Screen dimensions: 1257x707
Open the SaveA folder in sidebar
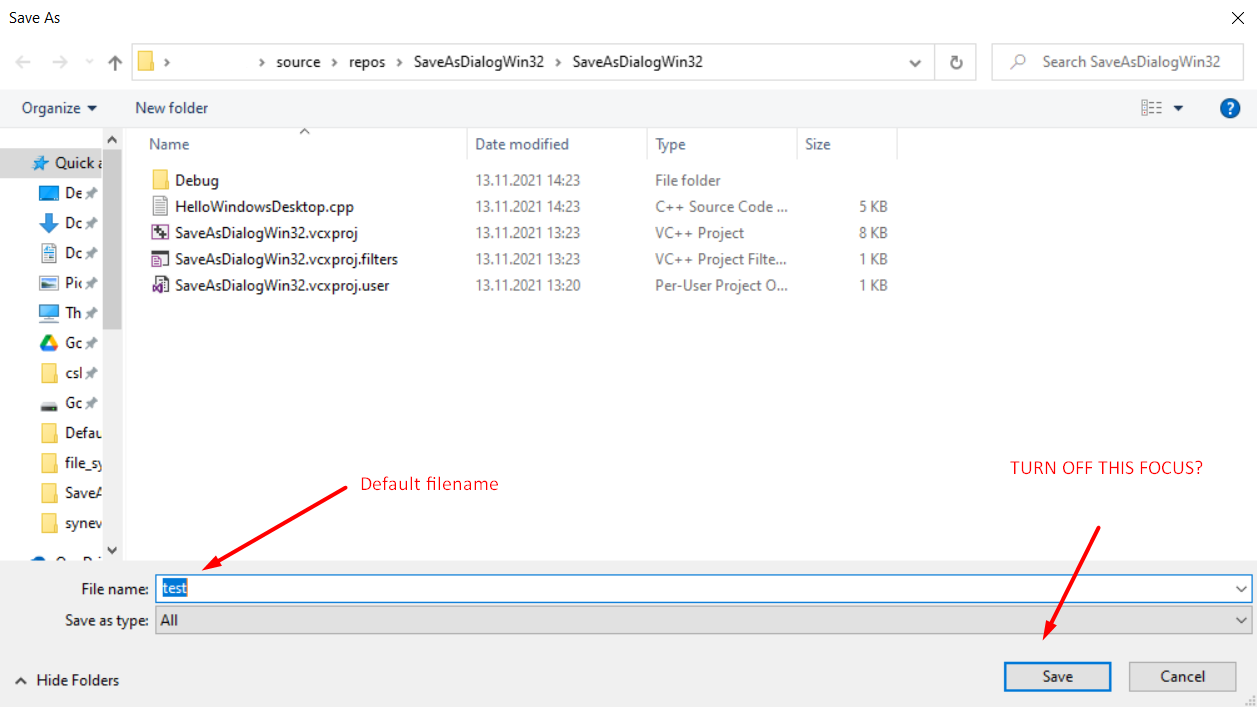pos(49,493)
